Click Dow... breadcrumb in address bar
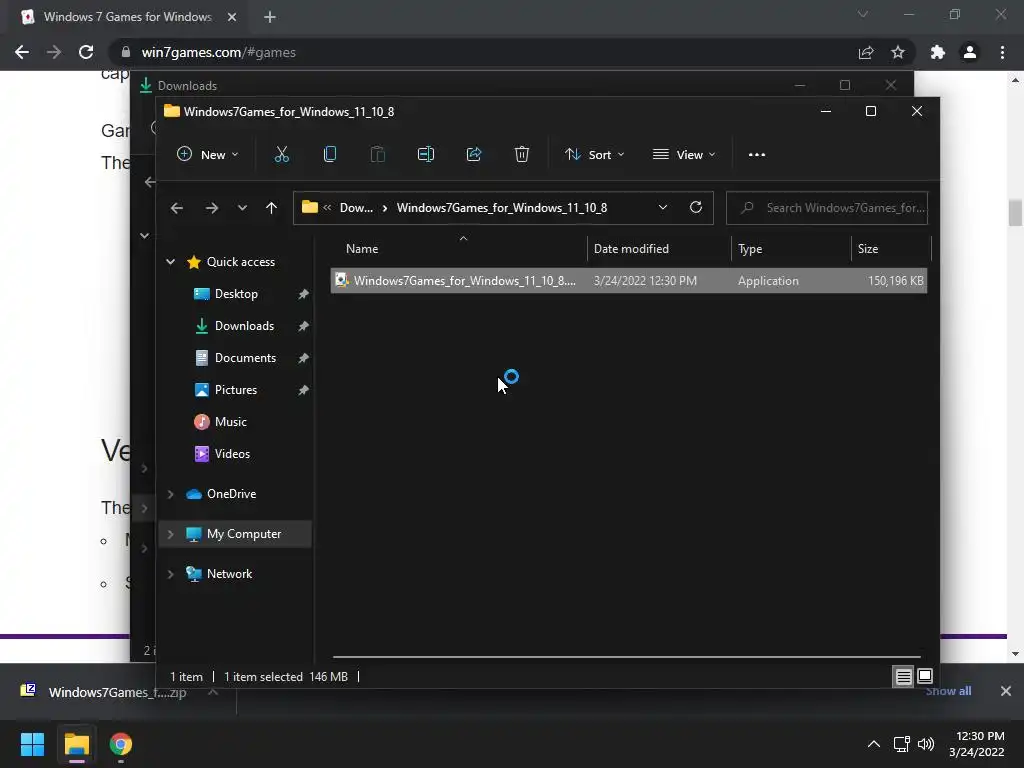This screenshot has width=1024, height=768. coord(356,208)
